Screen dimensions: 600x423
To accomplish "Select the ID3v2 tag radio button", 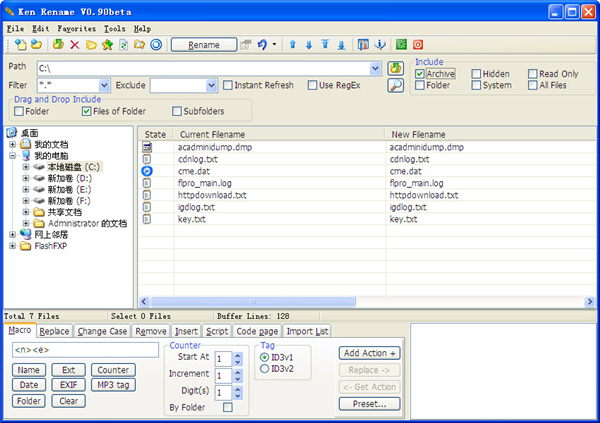I will [264, 368].
